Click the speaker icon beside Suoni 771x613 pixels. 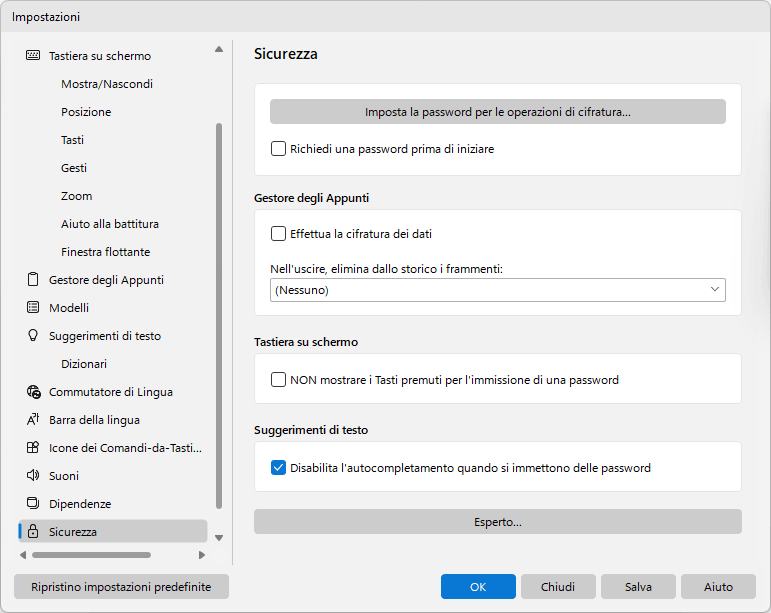(33, 475)
